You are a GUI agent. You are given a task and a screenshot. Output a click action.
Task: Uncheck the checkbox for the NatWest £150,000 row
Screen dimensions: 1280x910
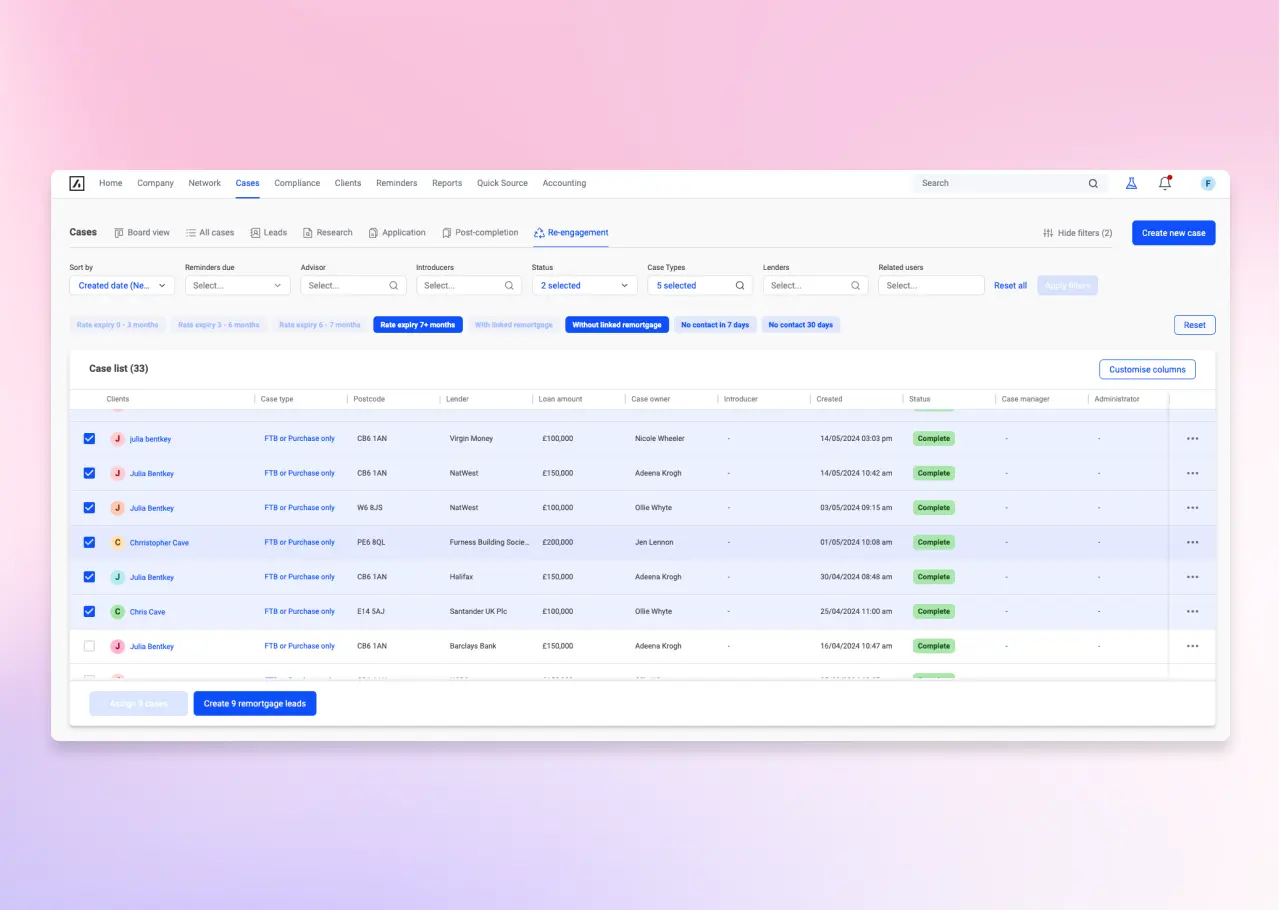[x=89, y=473]
